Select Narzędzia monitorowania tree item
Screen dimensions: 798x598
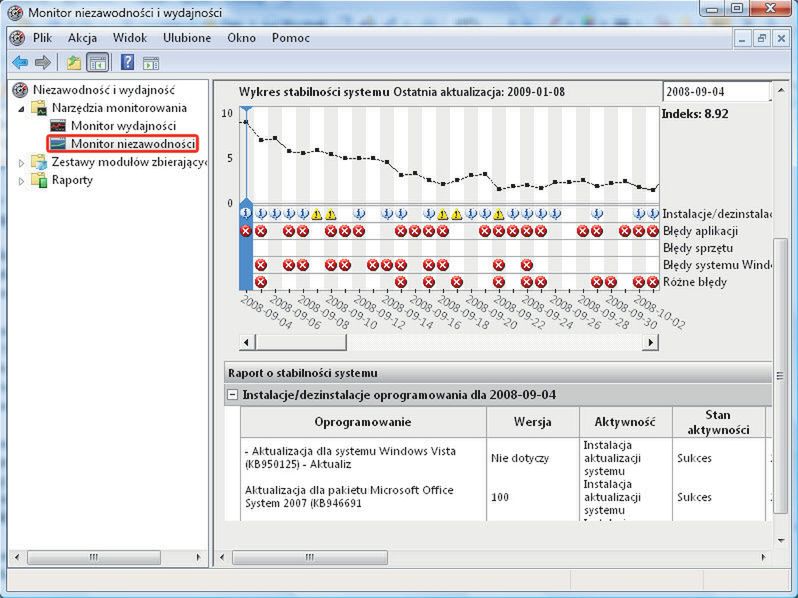pyautogui.click(x=119, y=108)
